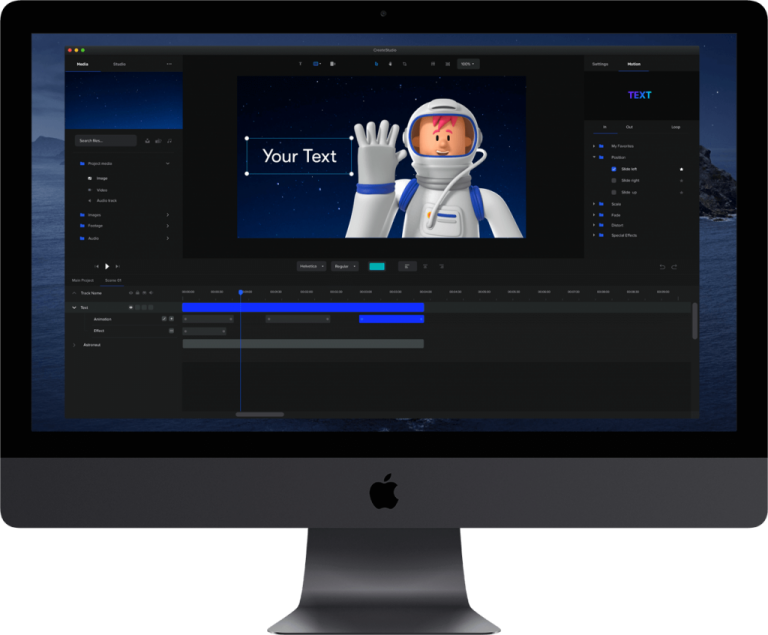Click the redo arrow icon
This screenshot has width=768, height=635.
pyautogui.click(x=674, y=267)
